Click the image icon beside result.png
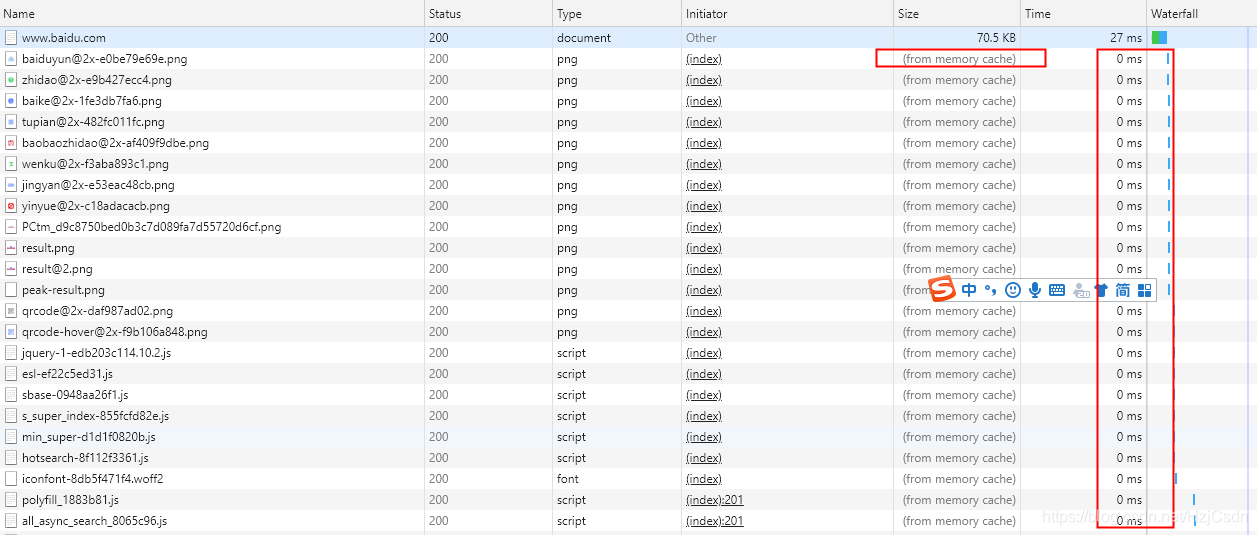1257x535 pixels. [x=11, y=248]
